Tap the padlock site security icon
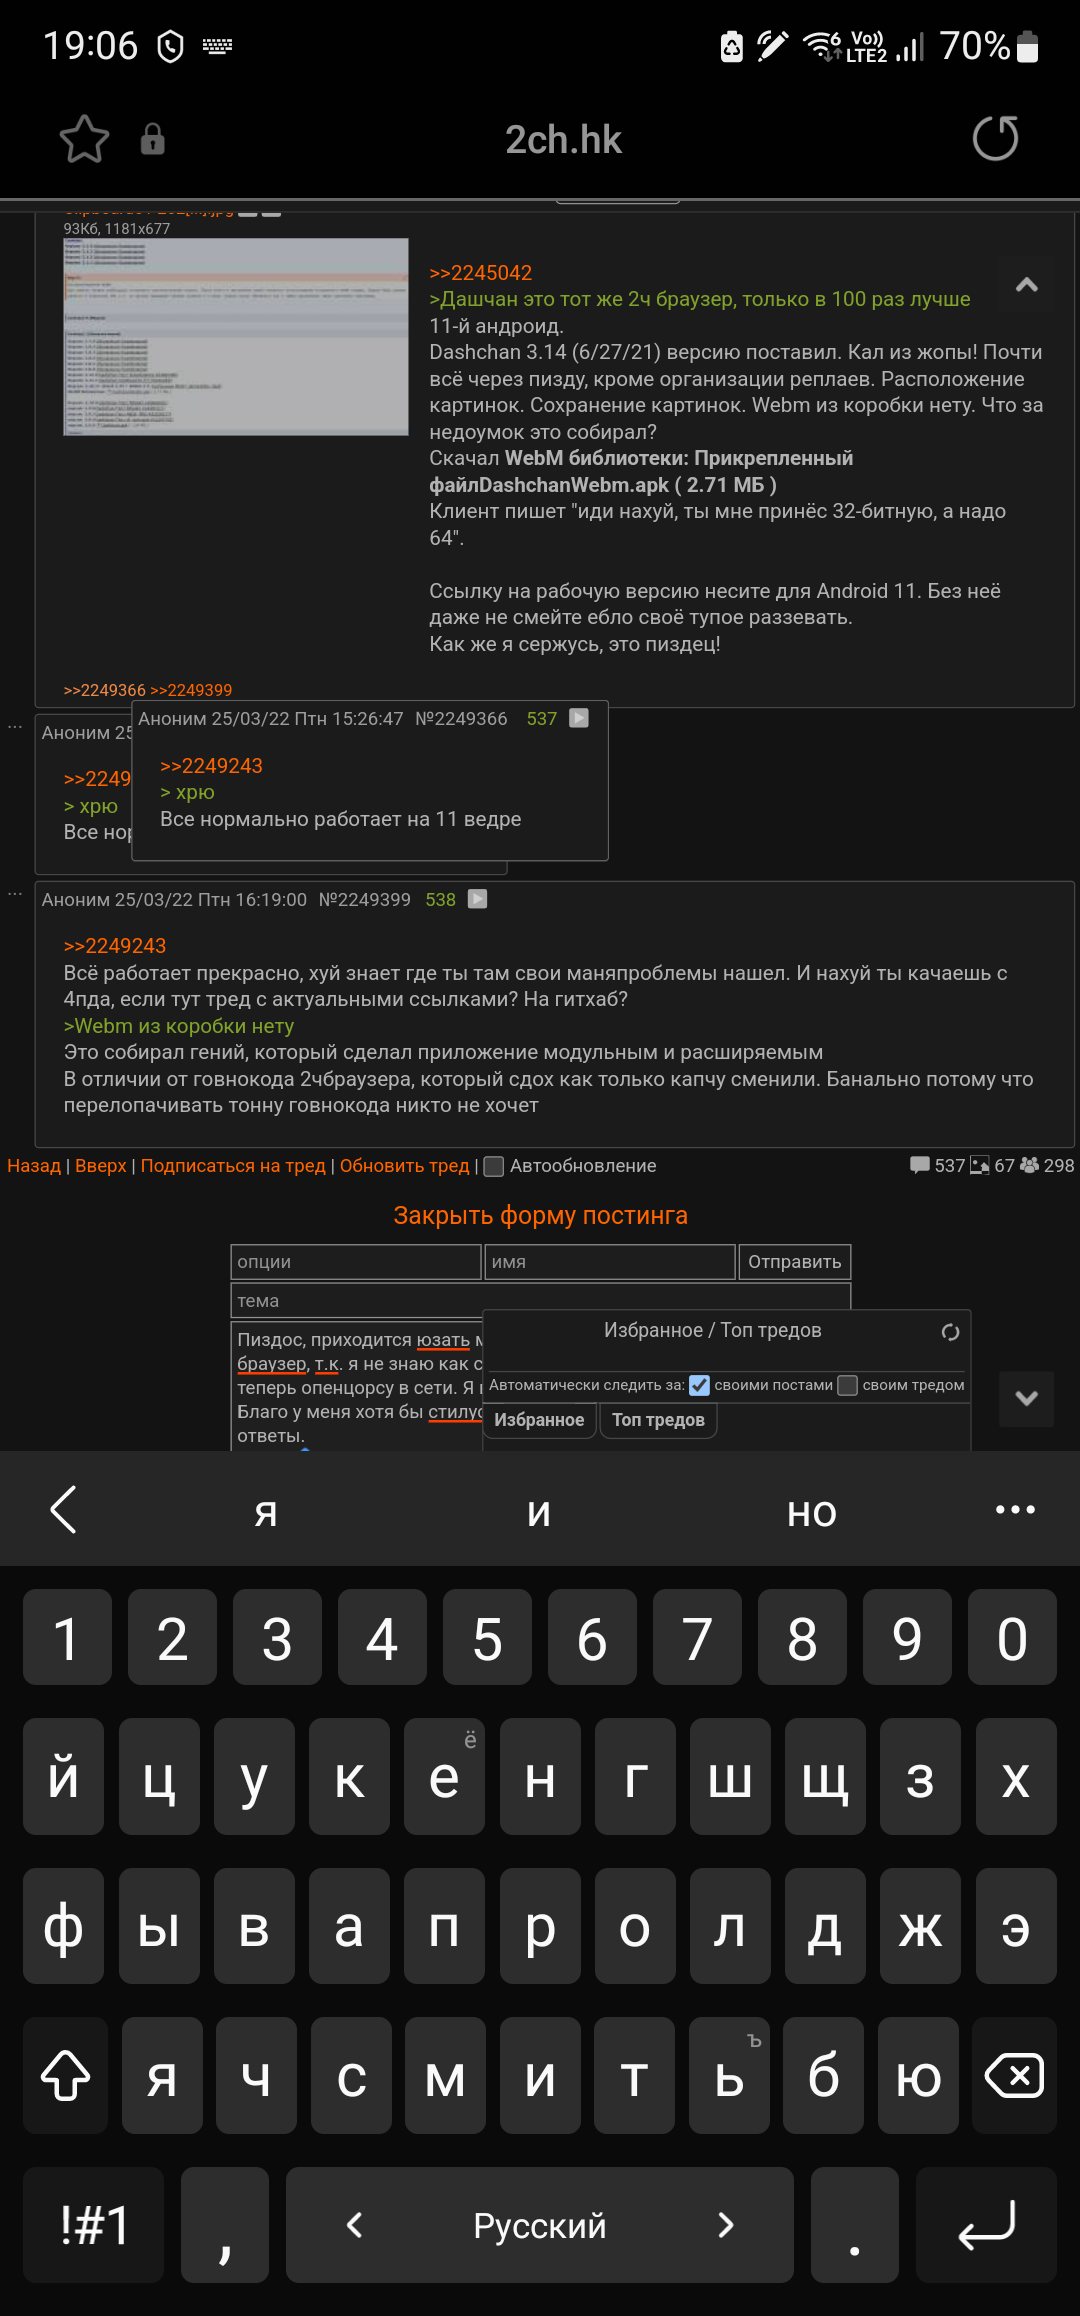1080x2316 pixels. pos(152,139)
